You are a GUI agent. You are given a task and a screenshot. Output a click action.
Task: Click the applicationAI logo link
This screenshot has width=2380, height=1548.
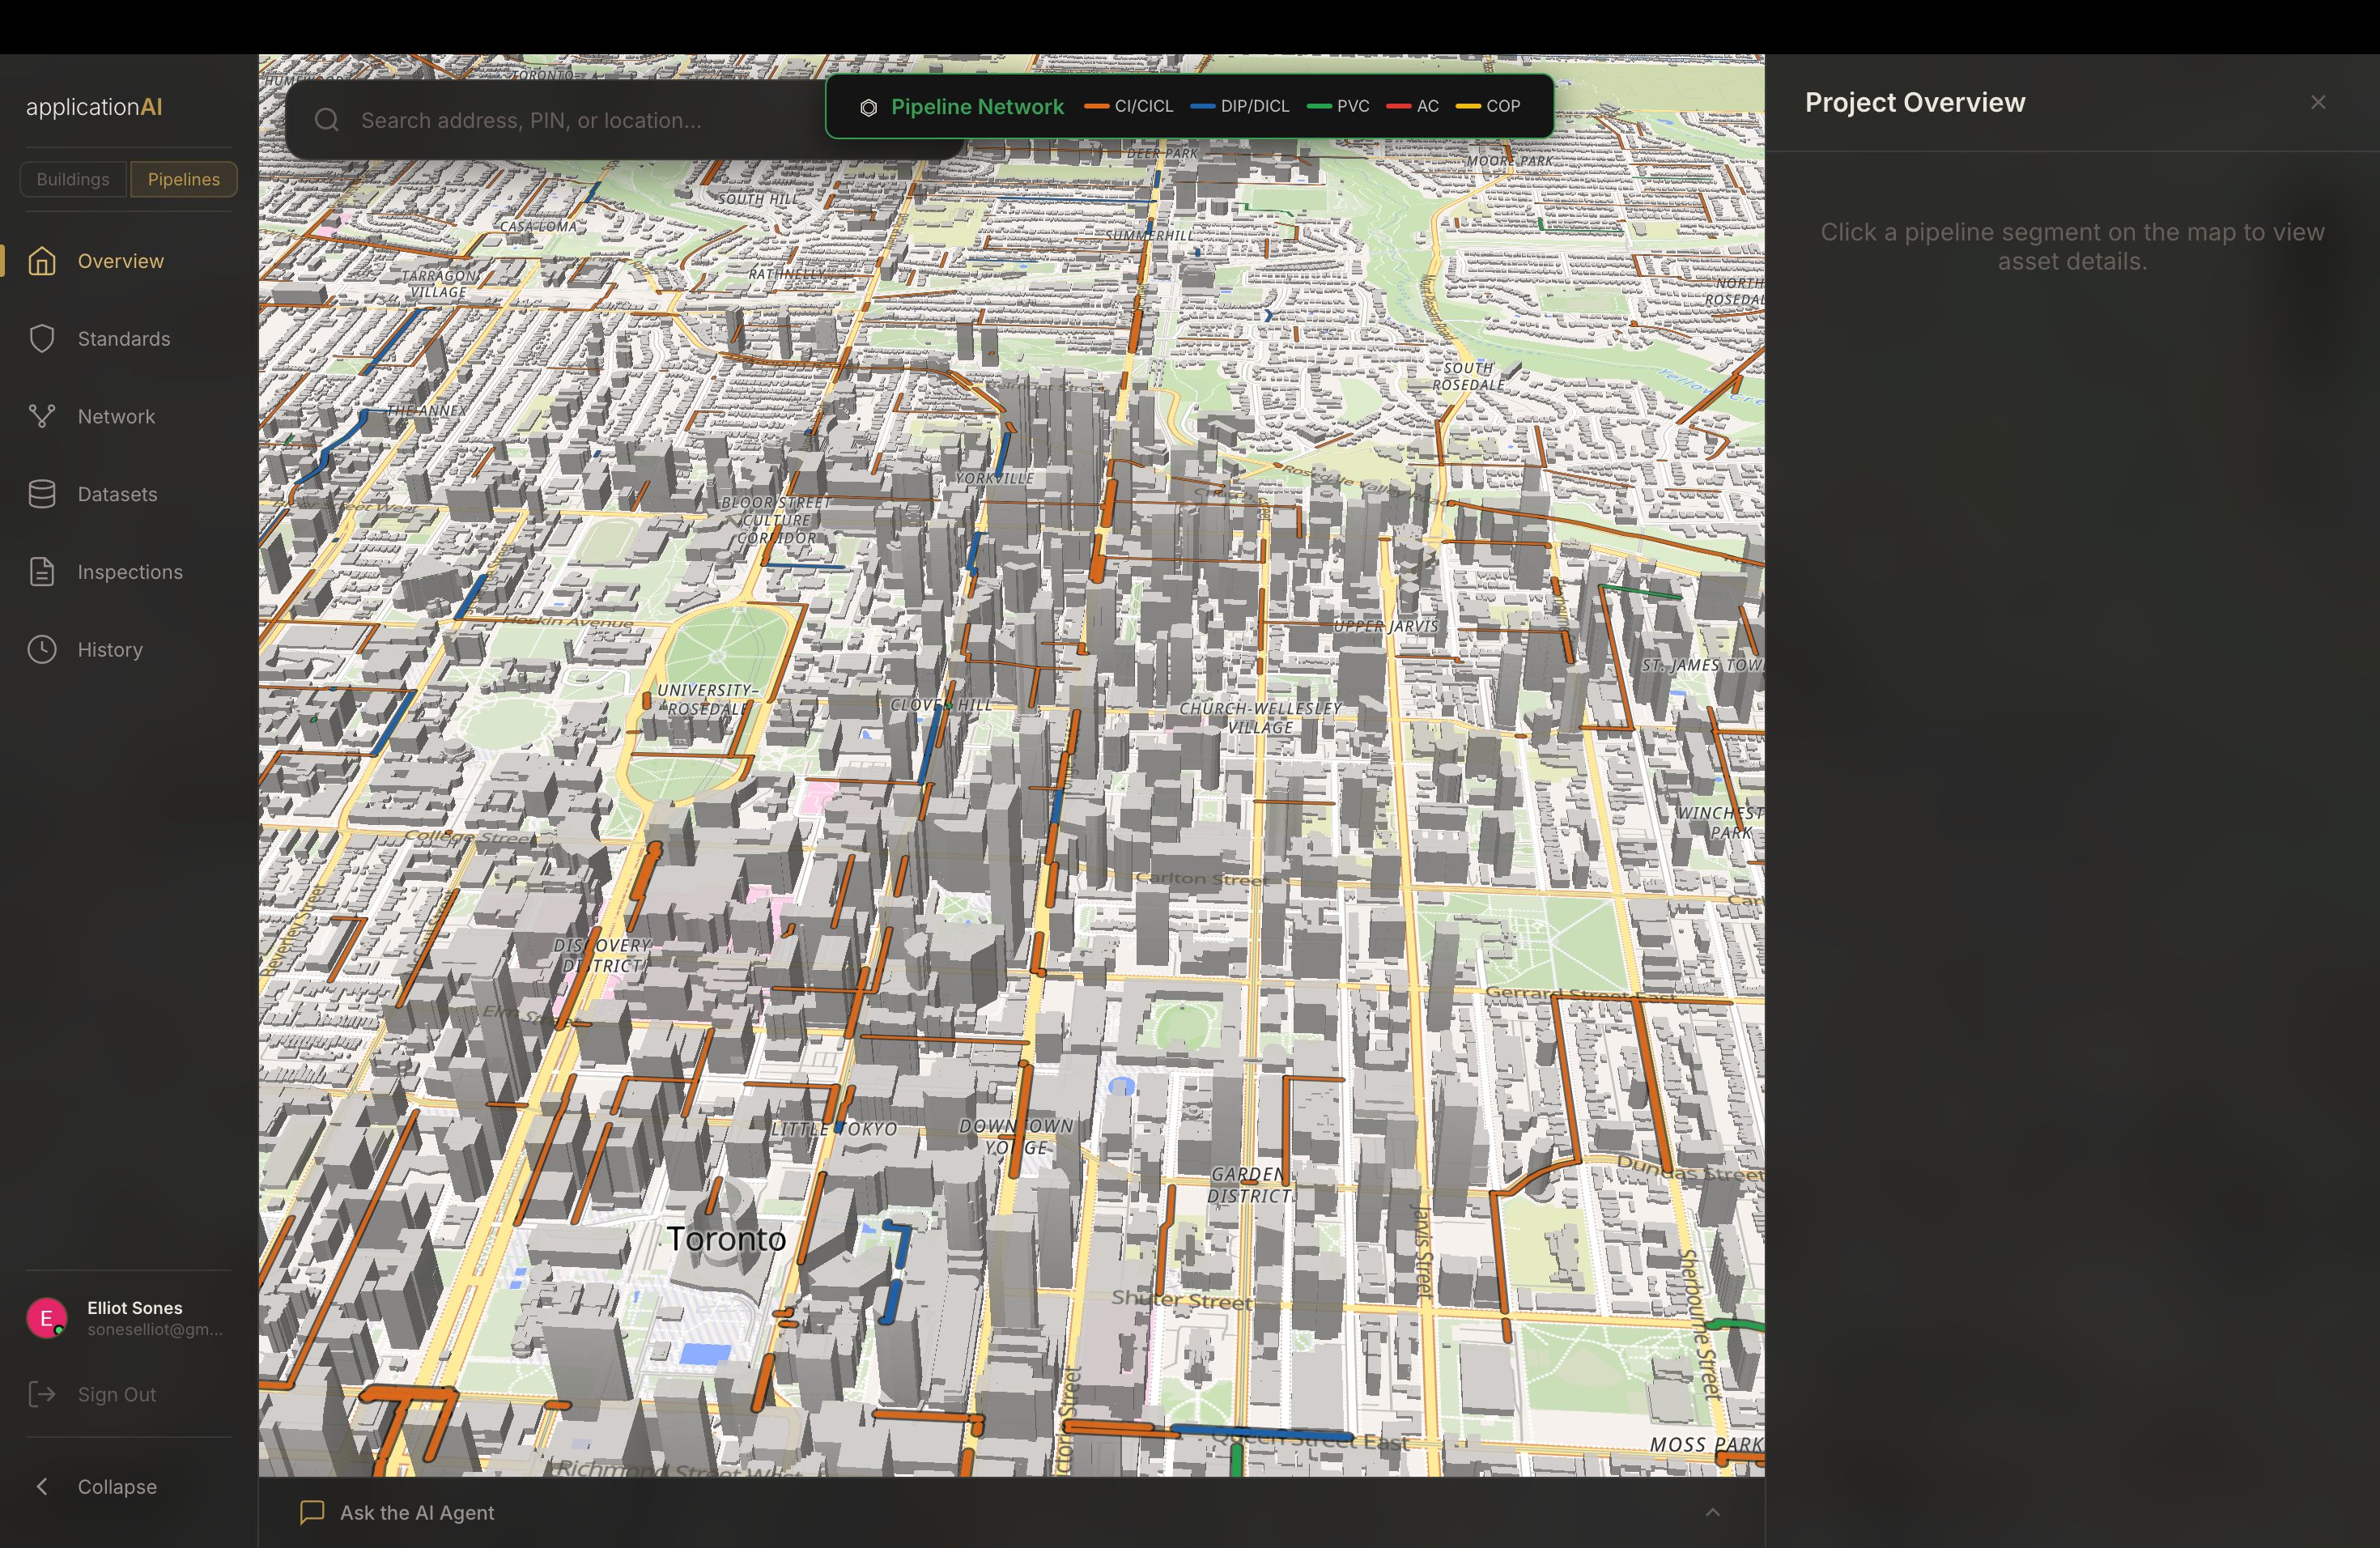(x=94, y=107)
